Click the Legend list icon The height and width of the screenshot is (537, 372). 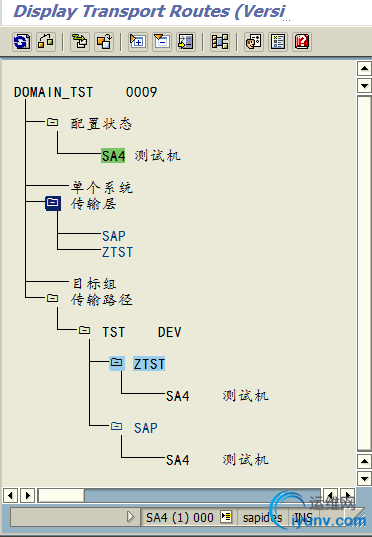point(278,42)
